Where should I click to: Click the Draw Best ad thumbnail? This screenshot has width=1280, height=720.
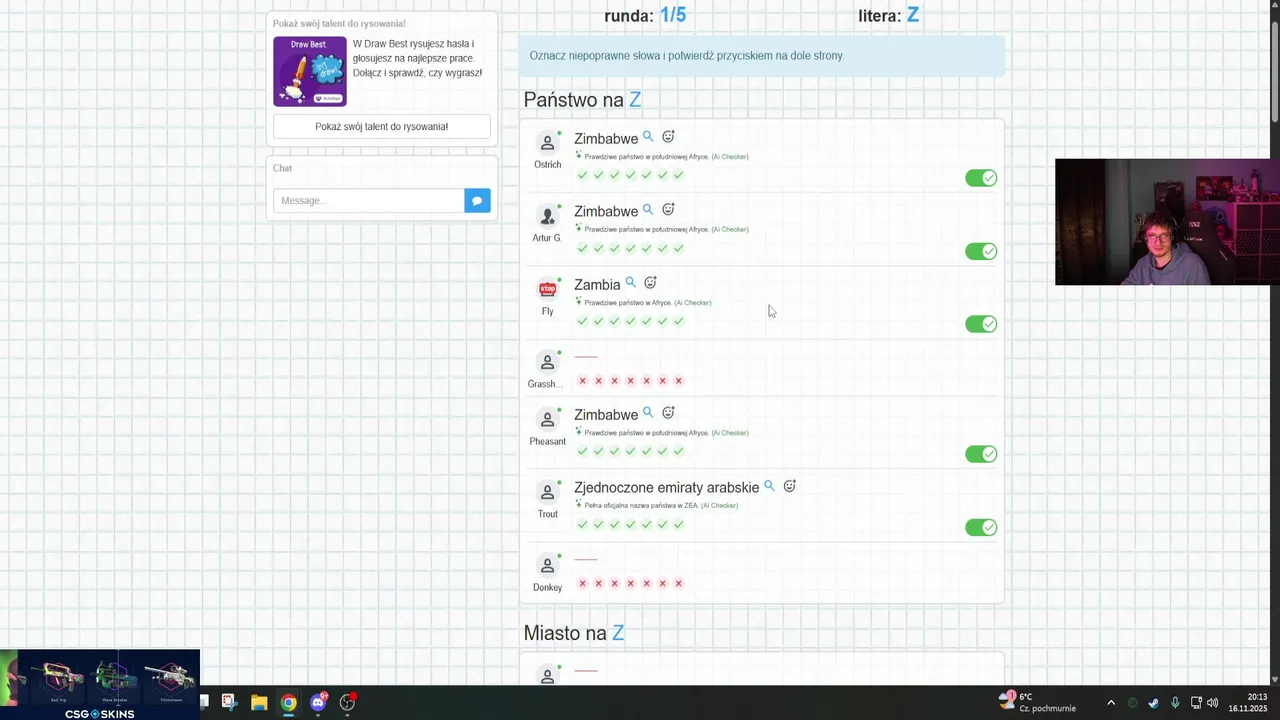pyautogui.click(x=310, y=71)
